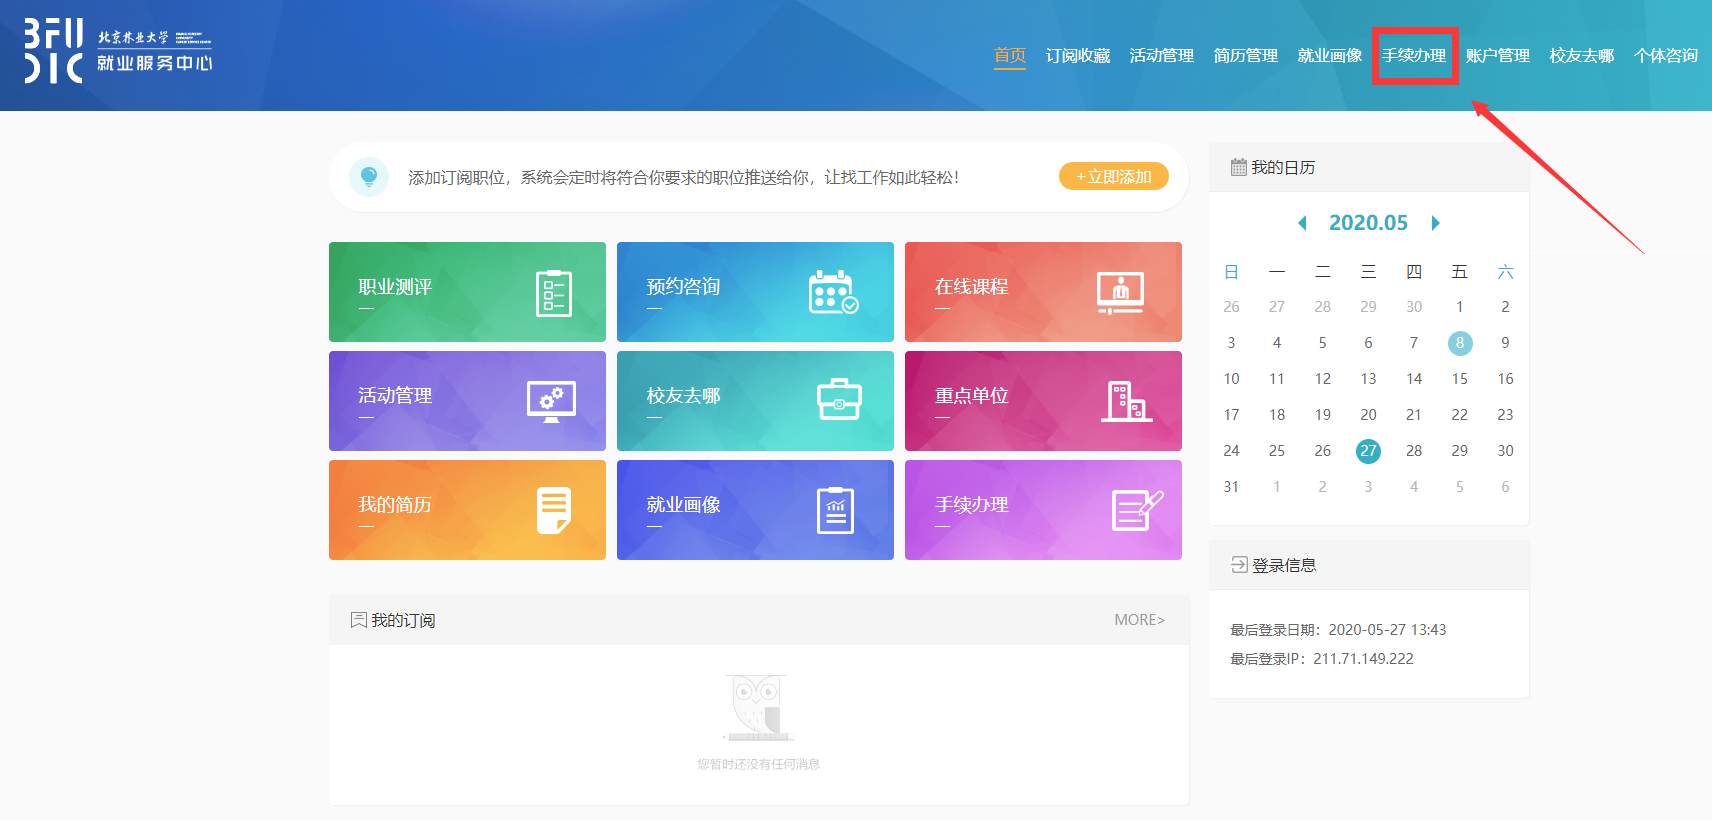Open 手续办理 in top navigation
The height and width of the screenshot is (820, 1712).
1414,56
